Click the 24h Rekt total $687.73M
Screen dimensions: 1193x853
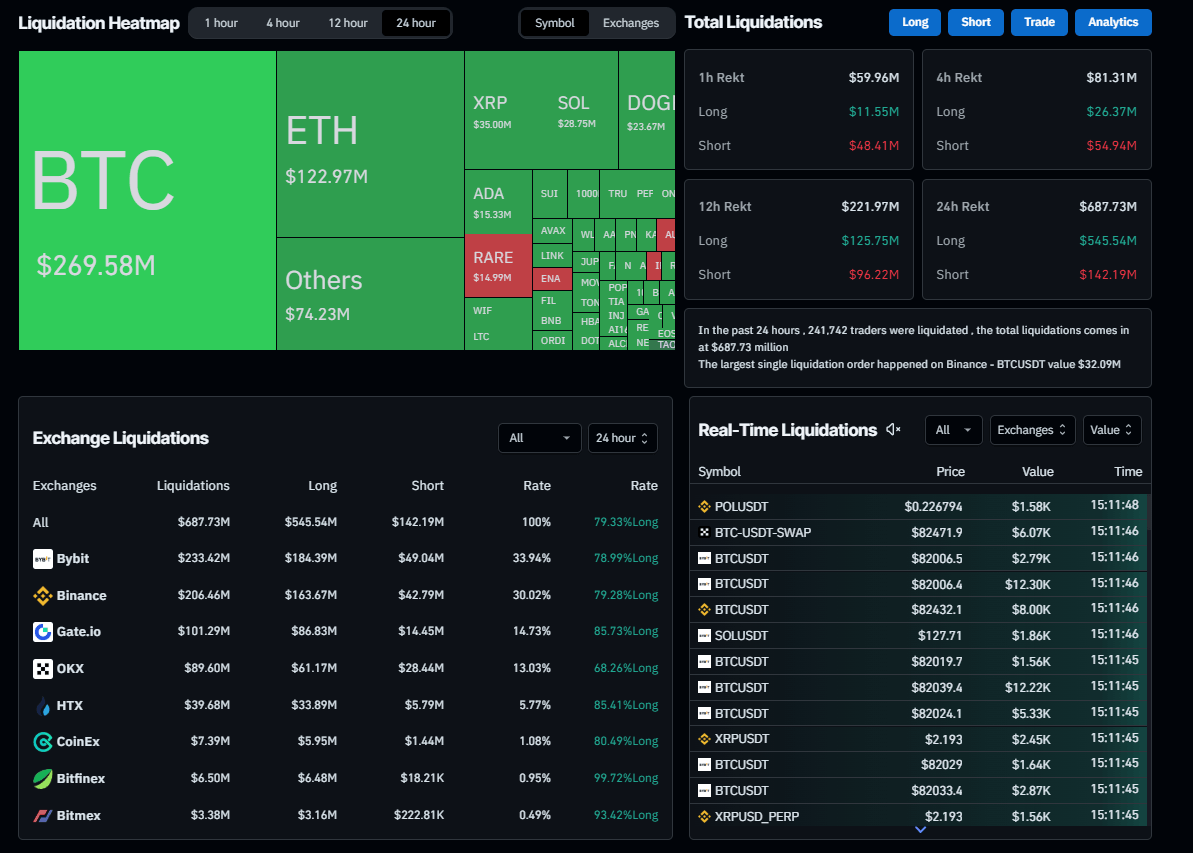tap(1108, 207)
